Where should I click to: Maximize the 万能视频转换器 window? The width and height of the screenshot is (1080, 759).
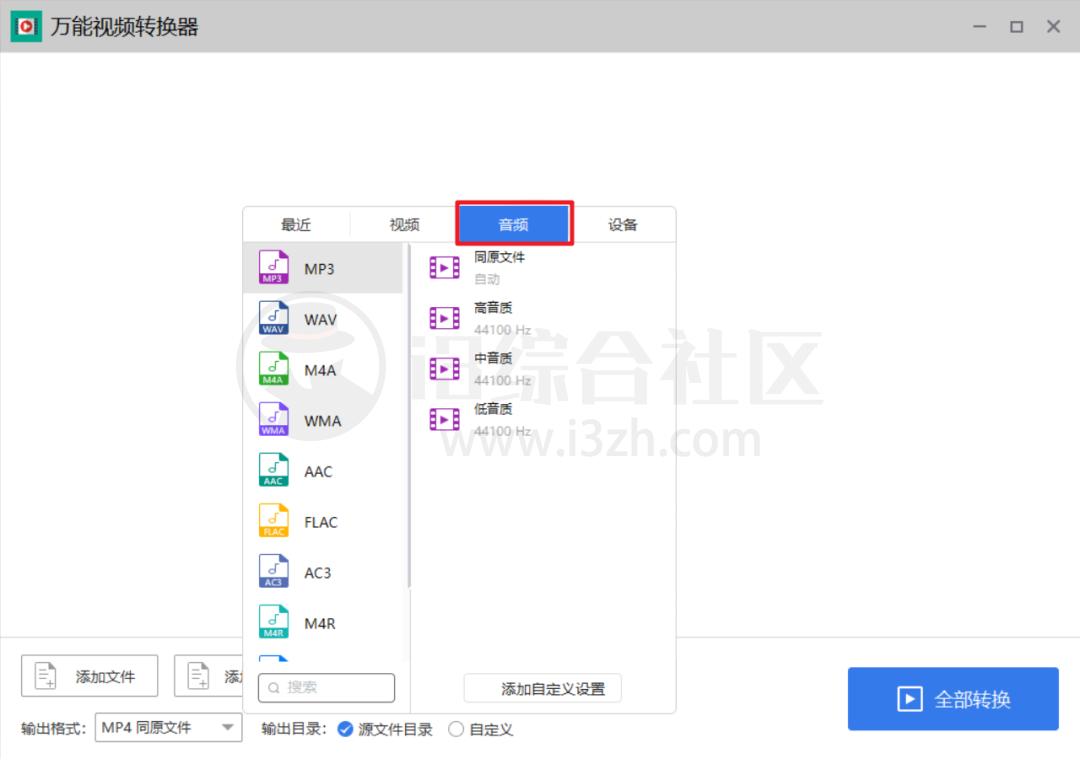pyautogui.click(x=1017, y=27)
